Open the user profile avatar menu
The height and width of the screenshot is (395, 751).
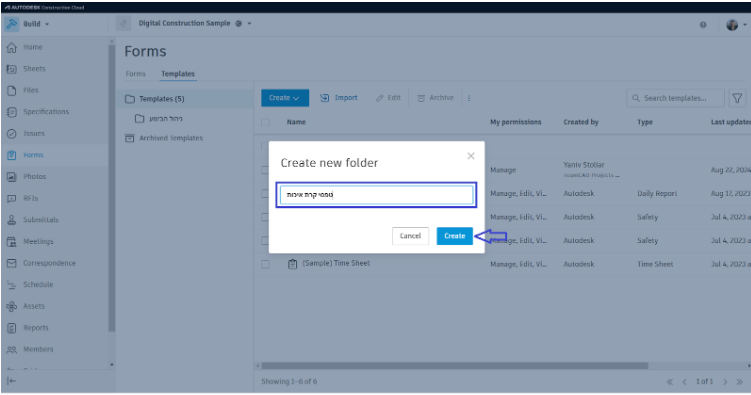point(732,25)
